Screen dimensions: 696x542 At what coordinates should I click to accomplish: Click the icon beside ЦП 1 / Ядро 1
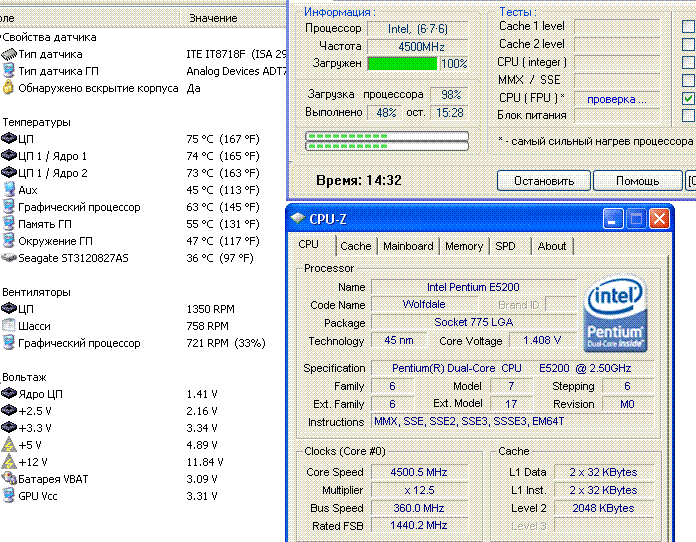tap(8, 156)
